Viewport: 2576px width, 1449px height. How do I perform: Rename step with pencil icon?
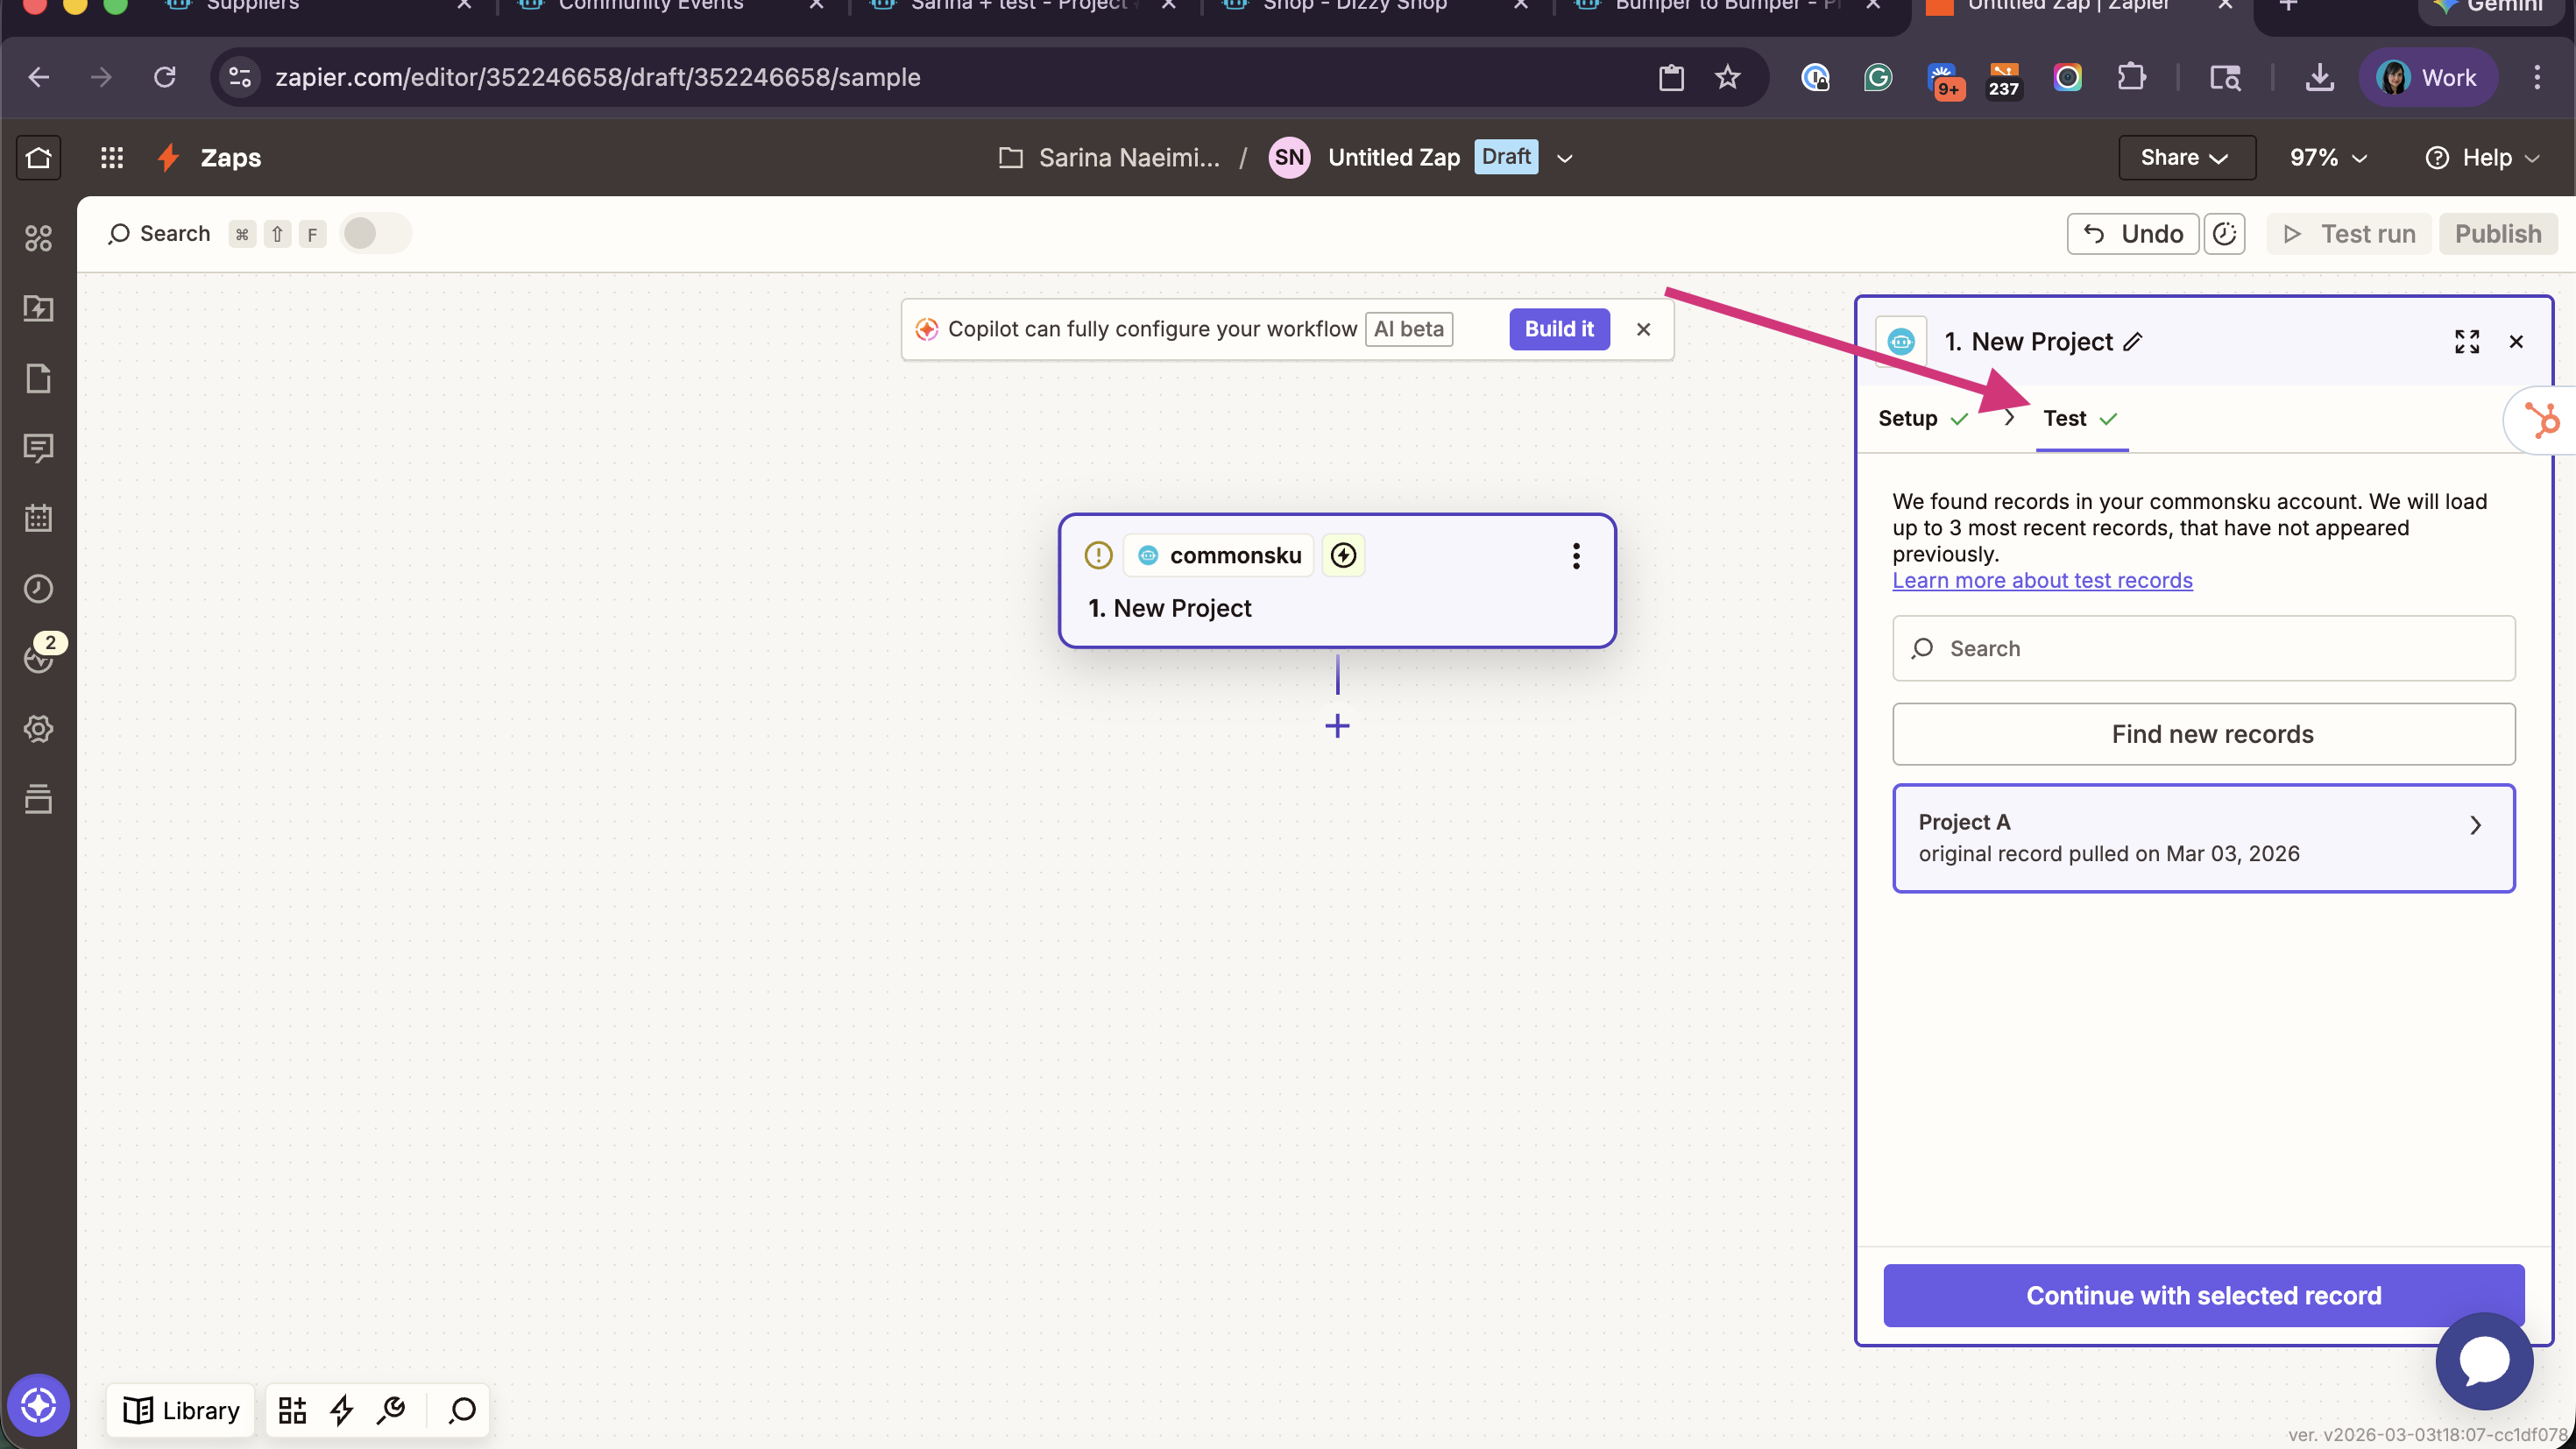pos(2132,342)
